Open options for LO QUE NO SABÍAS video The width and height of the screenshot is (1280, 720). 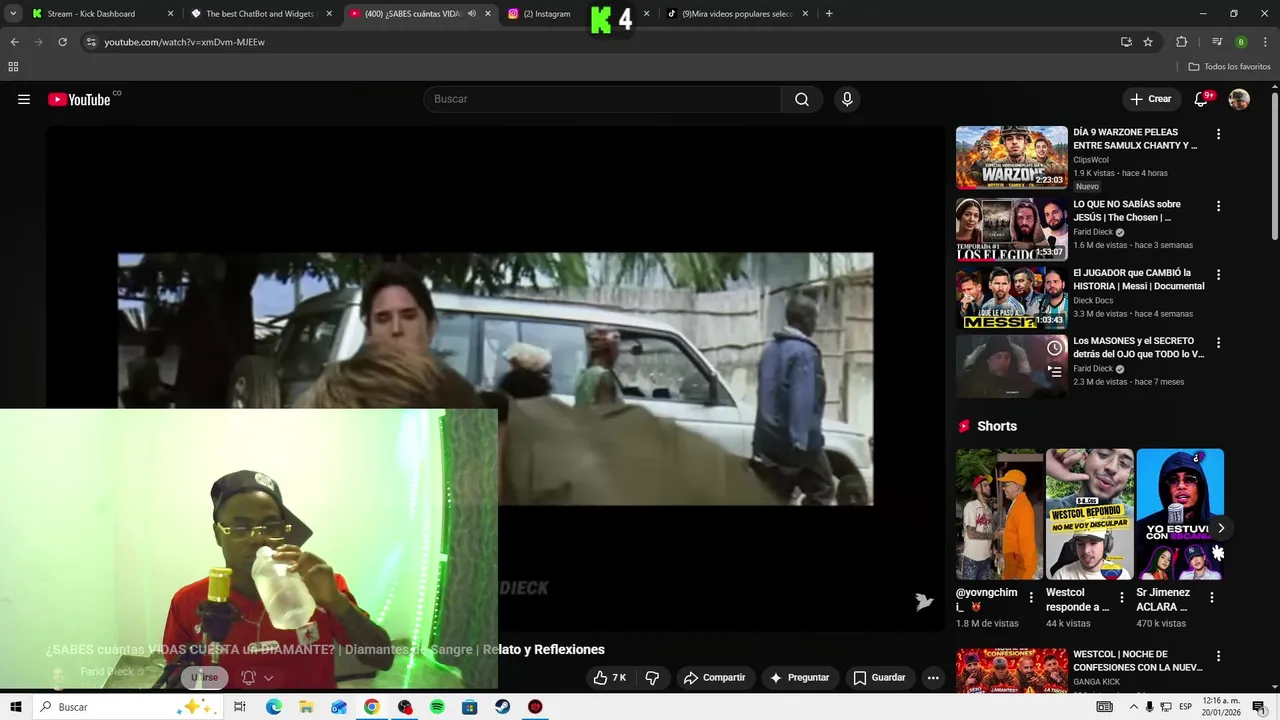[x=1218, y=206]
